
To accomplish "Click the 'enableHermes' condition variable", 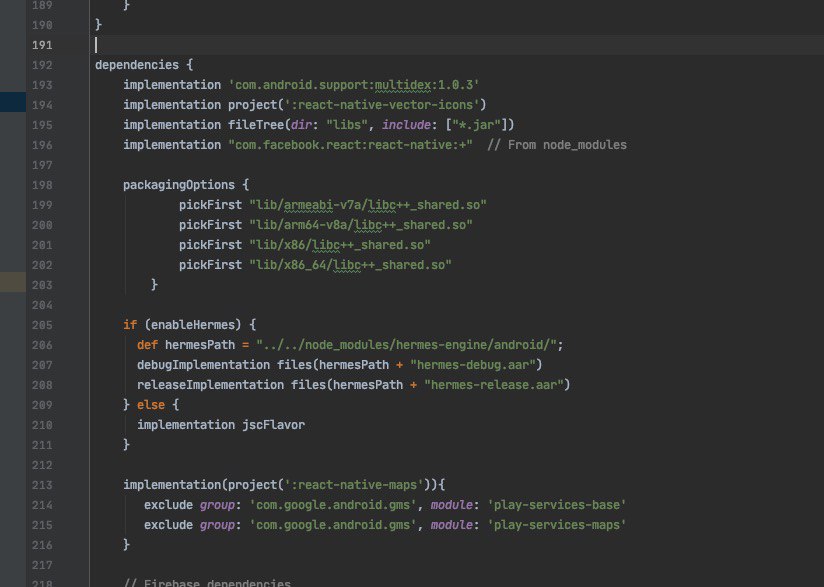I will (x=193, y=325).
